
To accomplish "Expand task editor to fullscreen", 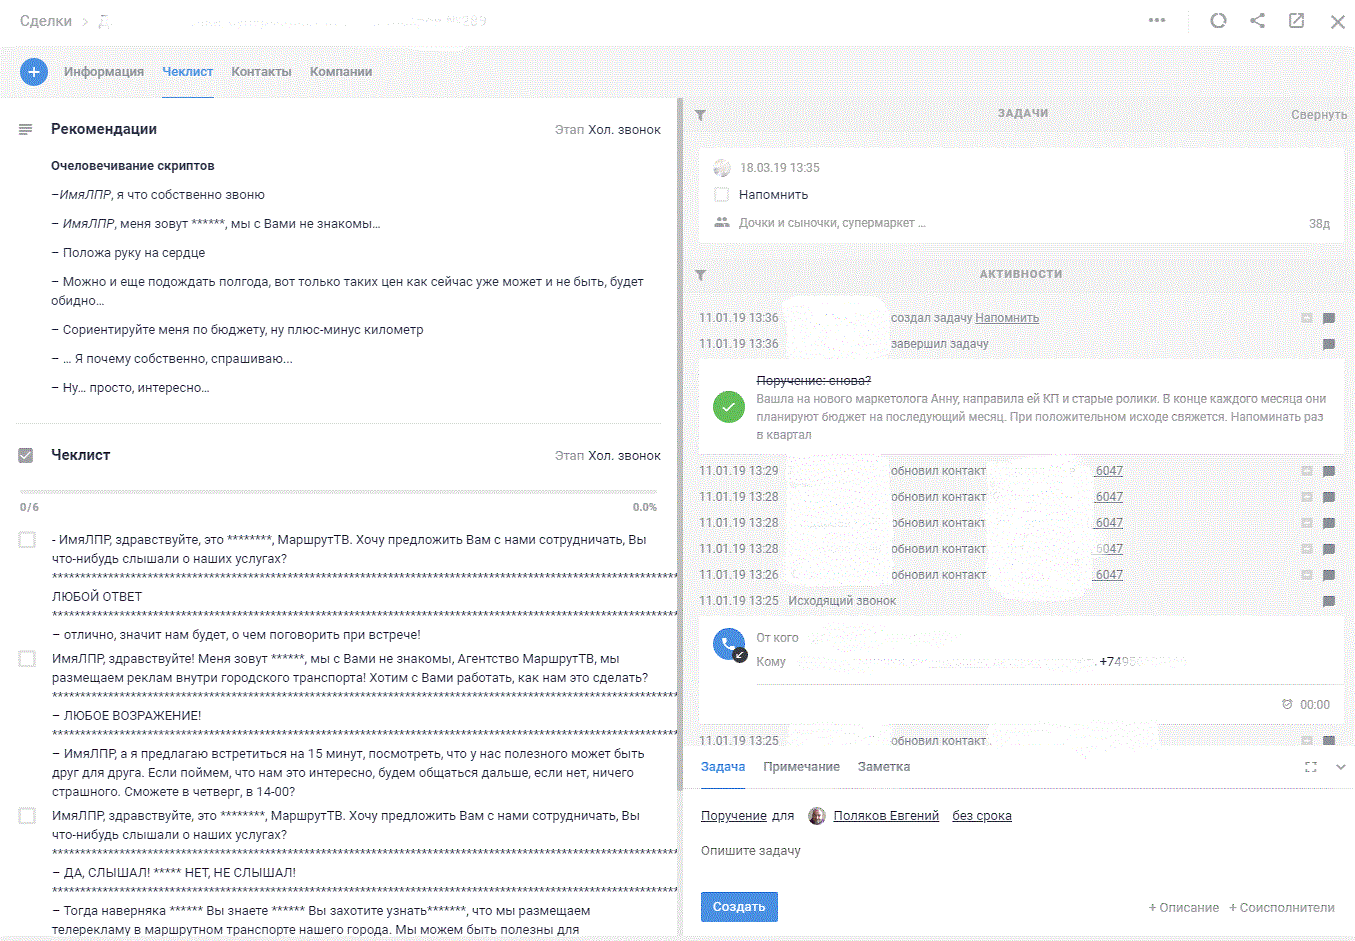I will click(1310, 767).
